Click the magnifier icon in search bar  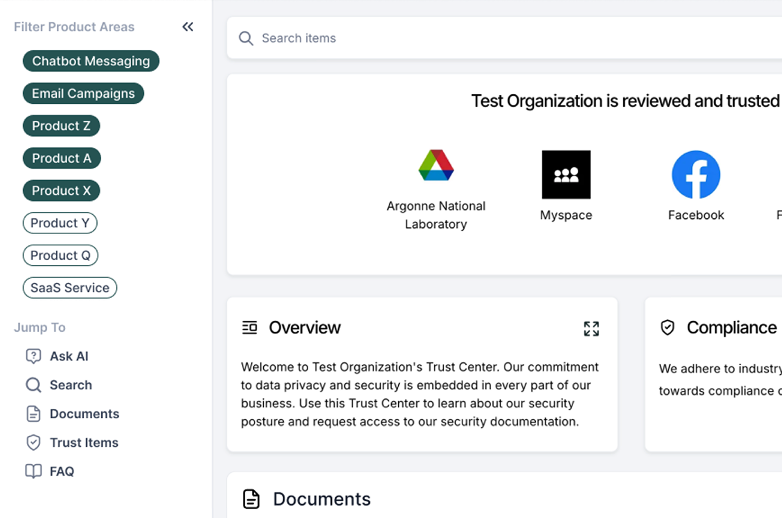246,38
